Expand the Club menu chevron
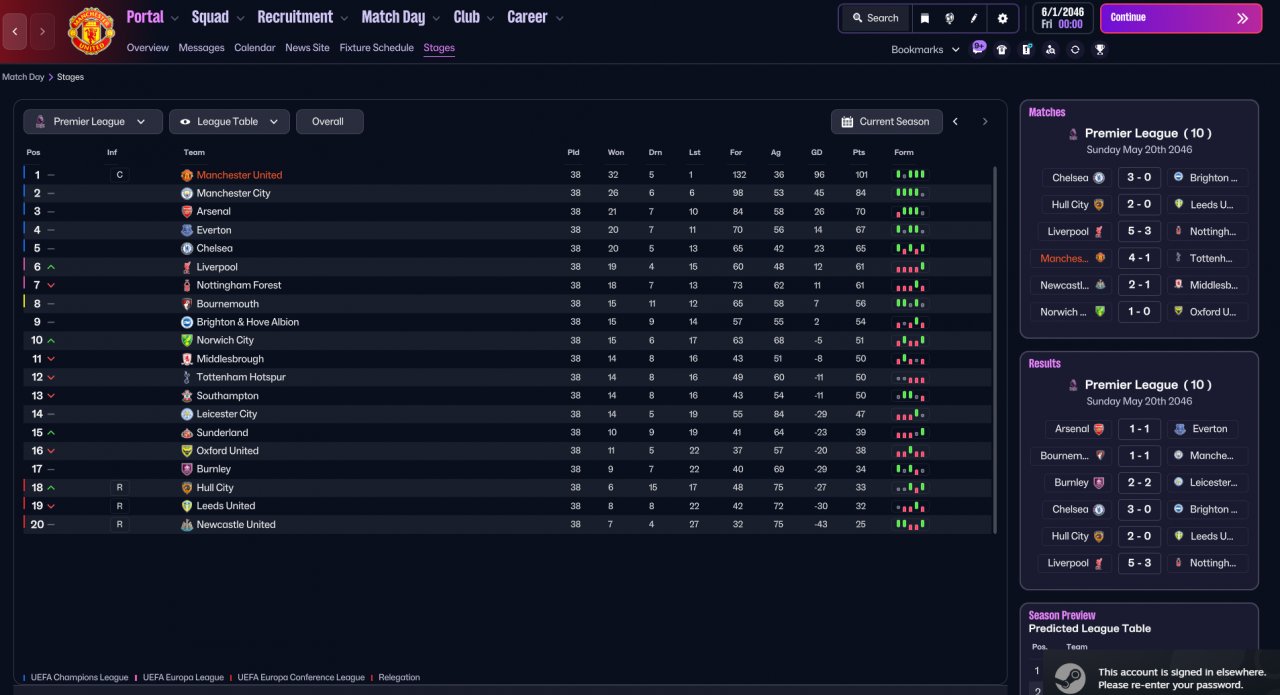Viewport: 1280px width, 695px height. pyautogui.click(x=491, y=18)
